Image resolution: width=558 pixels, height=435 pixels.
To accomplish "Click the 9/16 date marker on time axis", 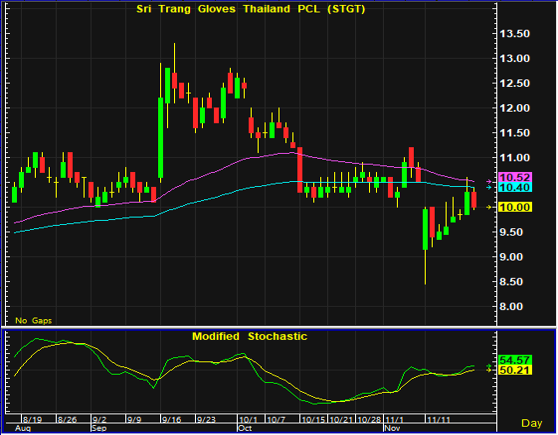I will [172, 420].
